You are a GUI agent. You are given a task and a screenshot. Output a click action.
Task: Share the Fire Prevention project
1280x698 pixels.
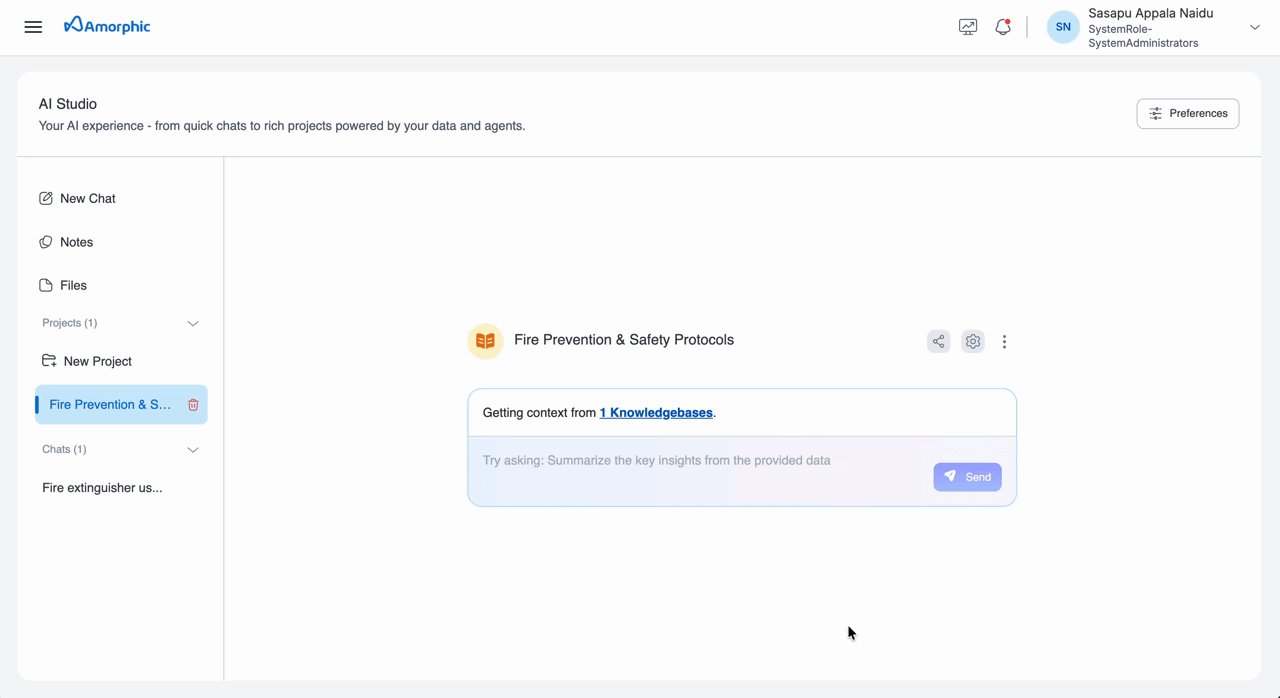938,341
